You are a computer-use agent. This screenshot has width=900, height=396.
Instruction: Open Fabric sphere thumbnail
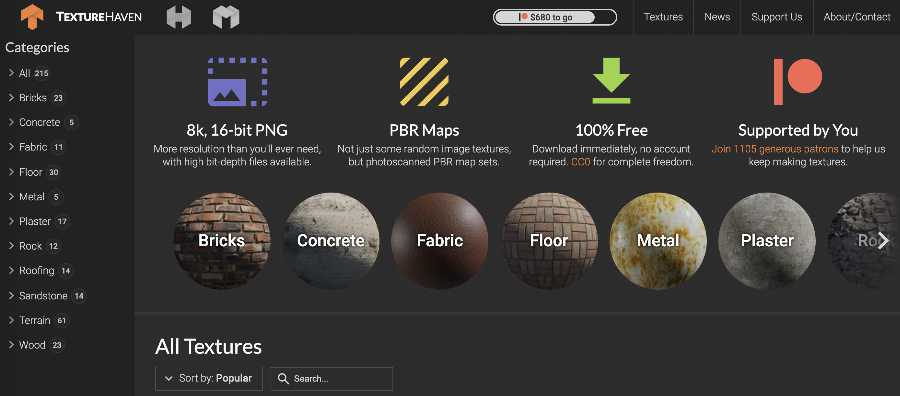pos(440,240)
